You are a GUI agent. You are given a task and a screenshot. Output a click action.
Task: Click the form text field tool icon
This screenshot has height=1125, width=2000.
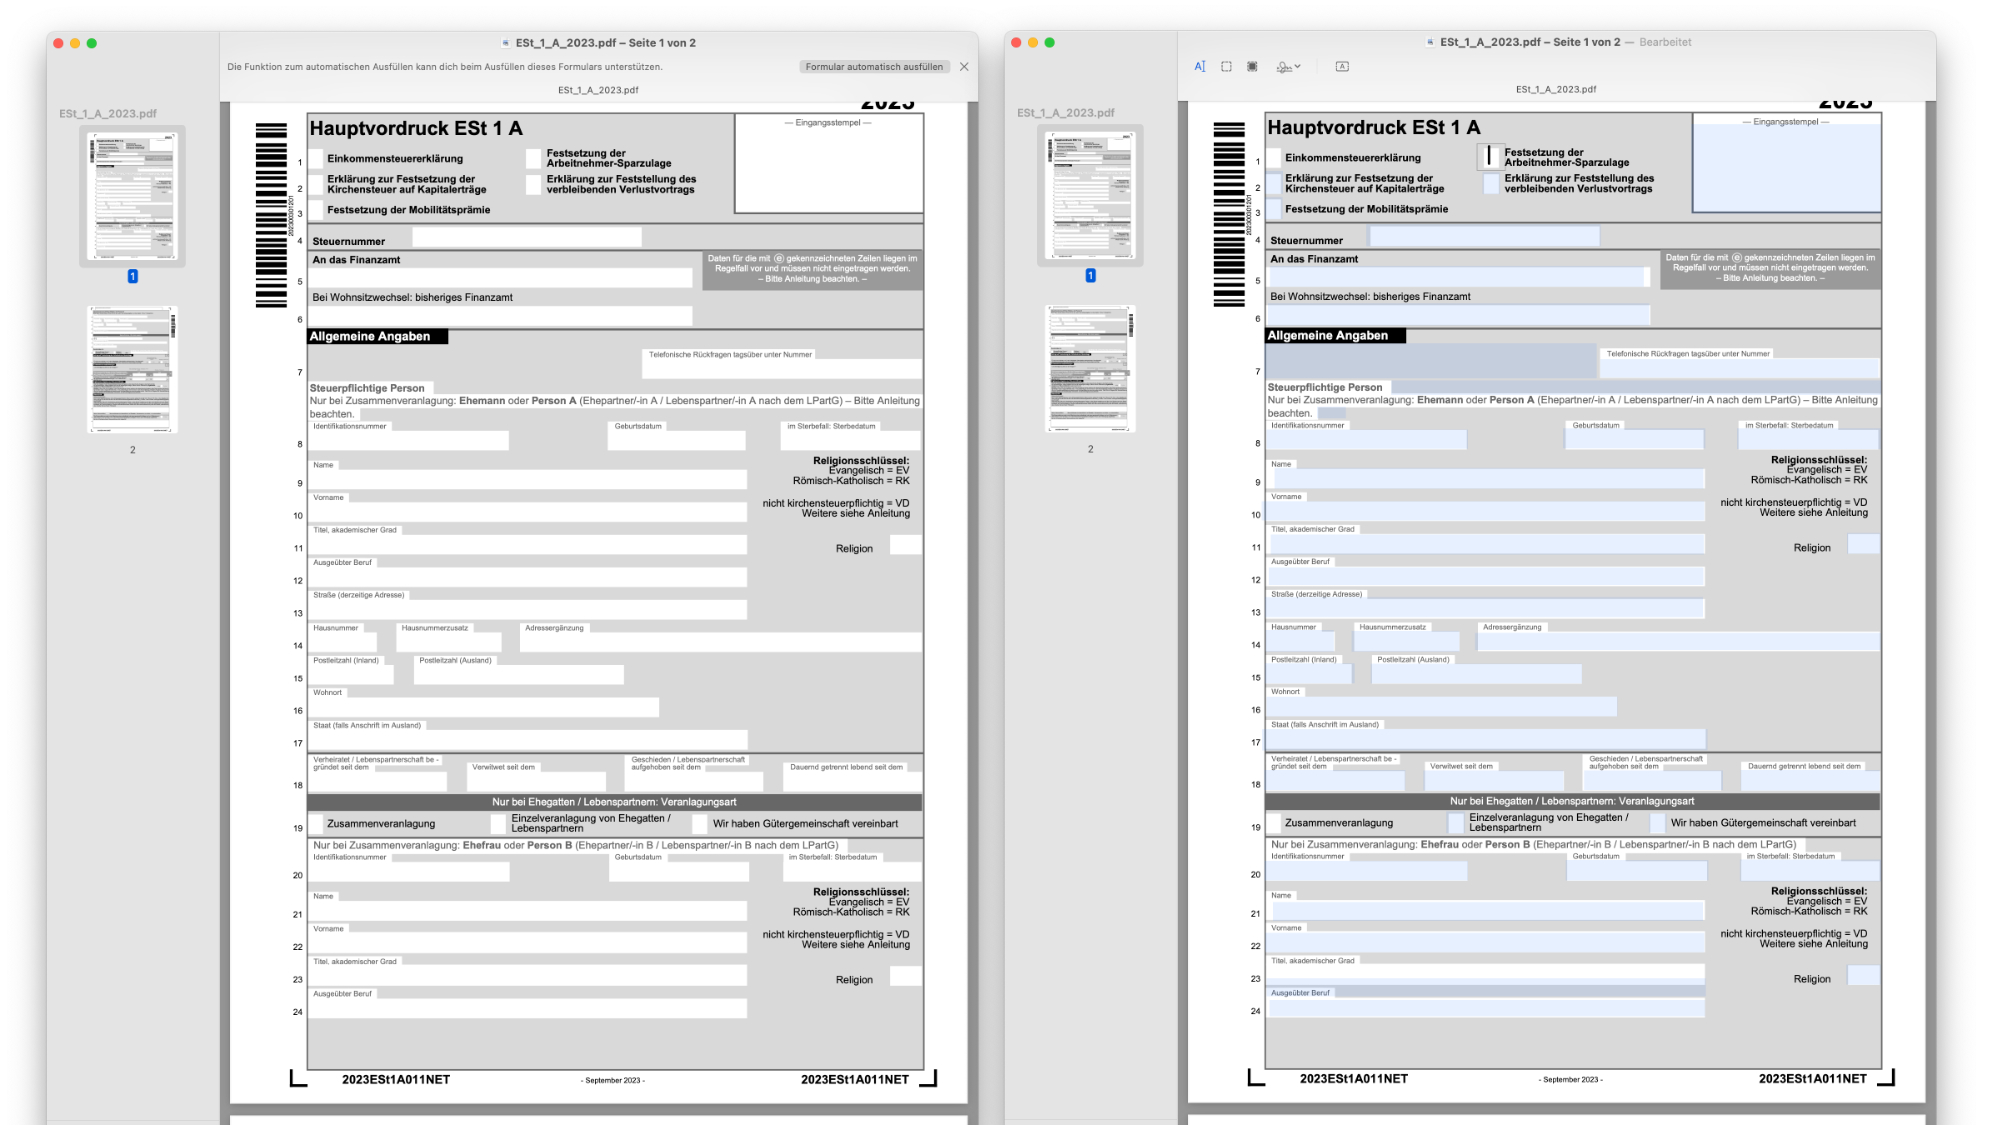point(1342,67)
